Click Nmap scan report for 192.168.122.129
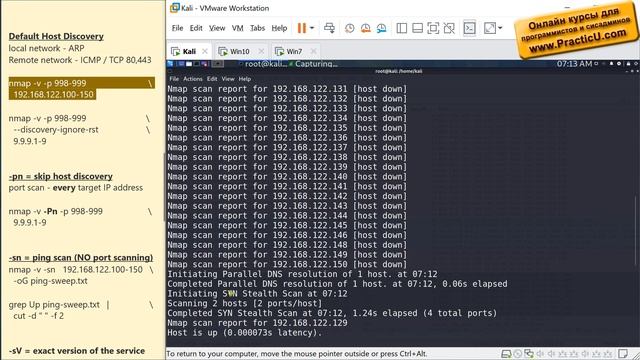640x360 pixels. [258, 323]
